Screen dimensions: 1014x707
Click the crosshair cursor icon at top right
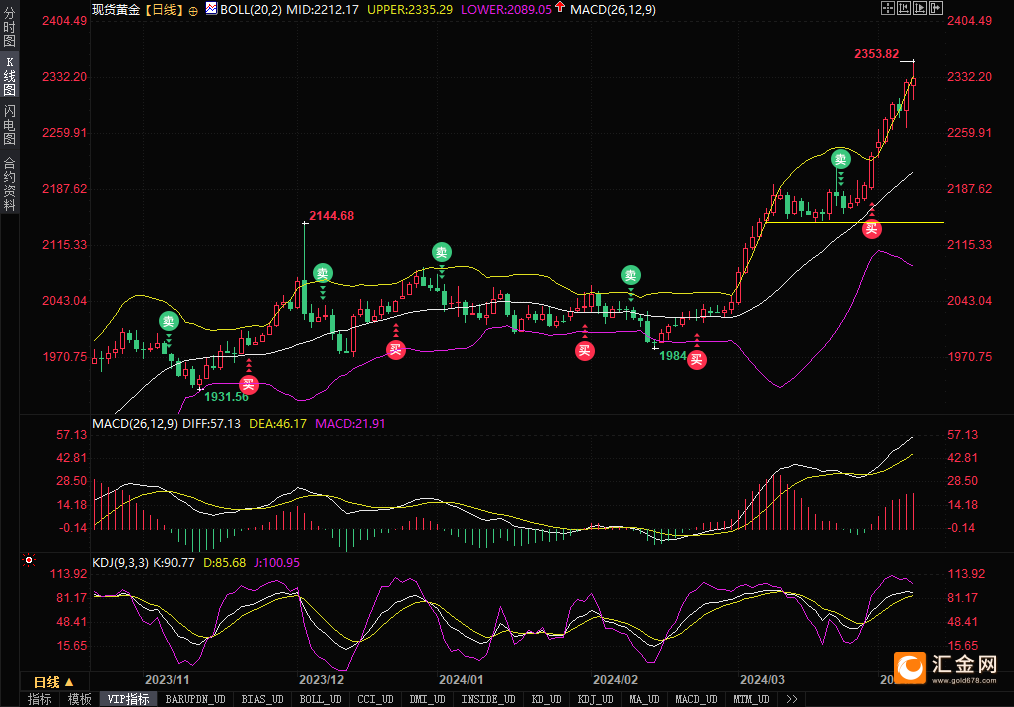click(888, 8)
